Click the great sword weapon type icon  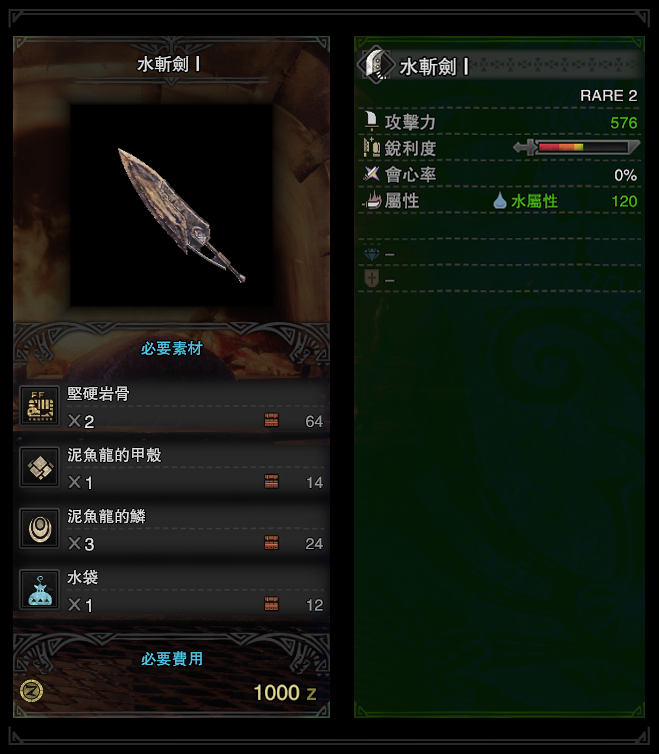[x=377, y=64]
